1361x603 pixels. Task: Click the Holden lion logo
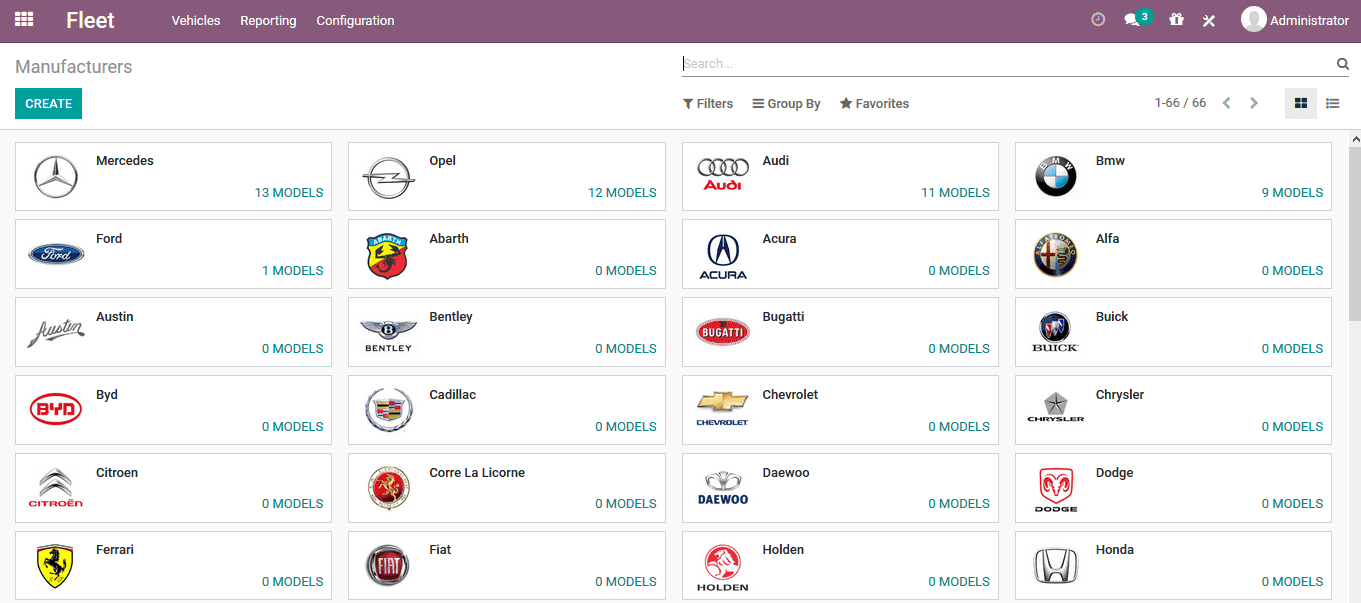[723, 568]
